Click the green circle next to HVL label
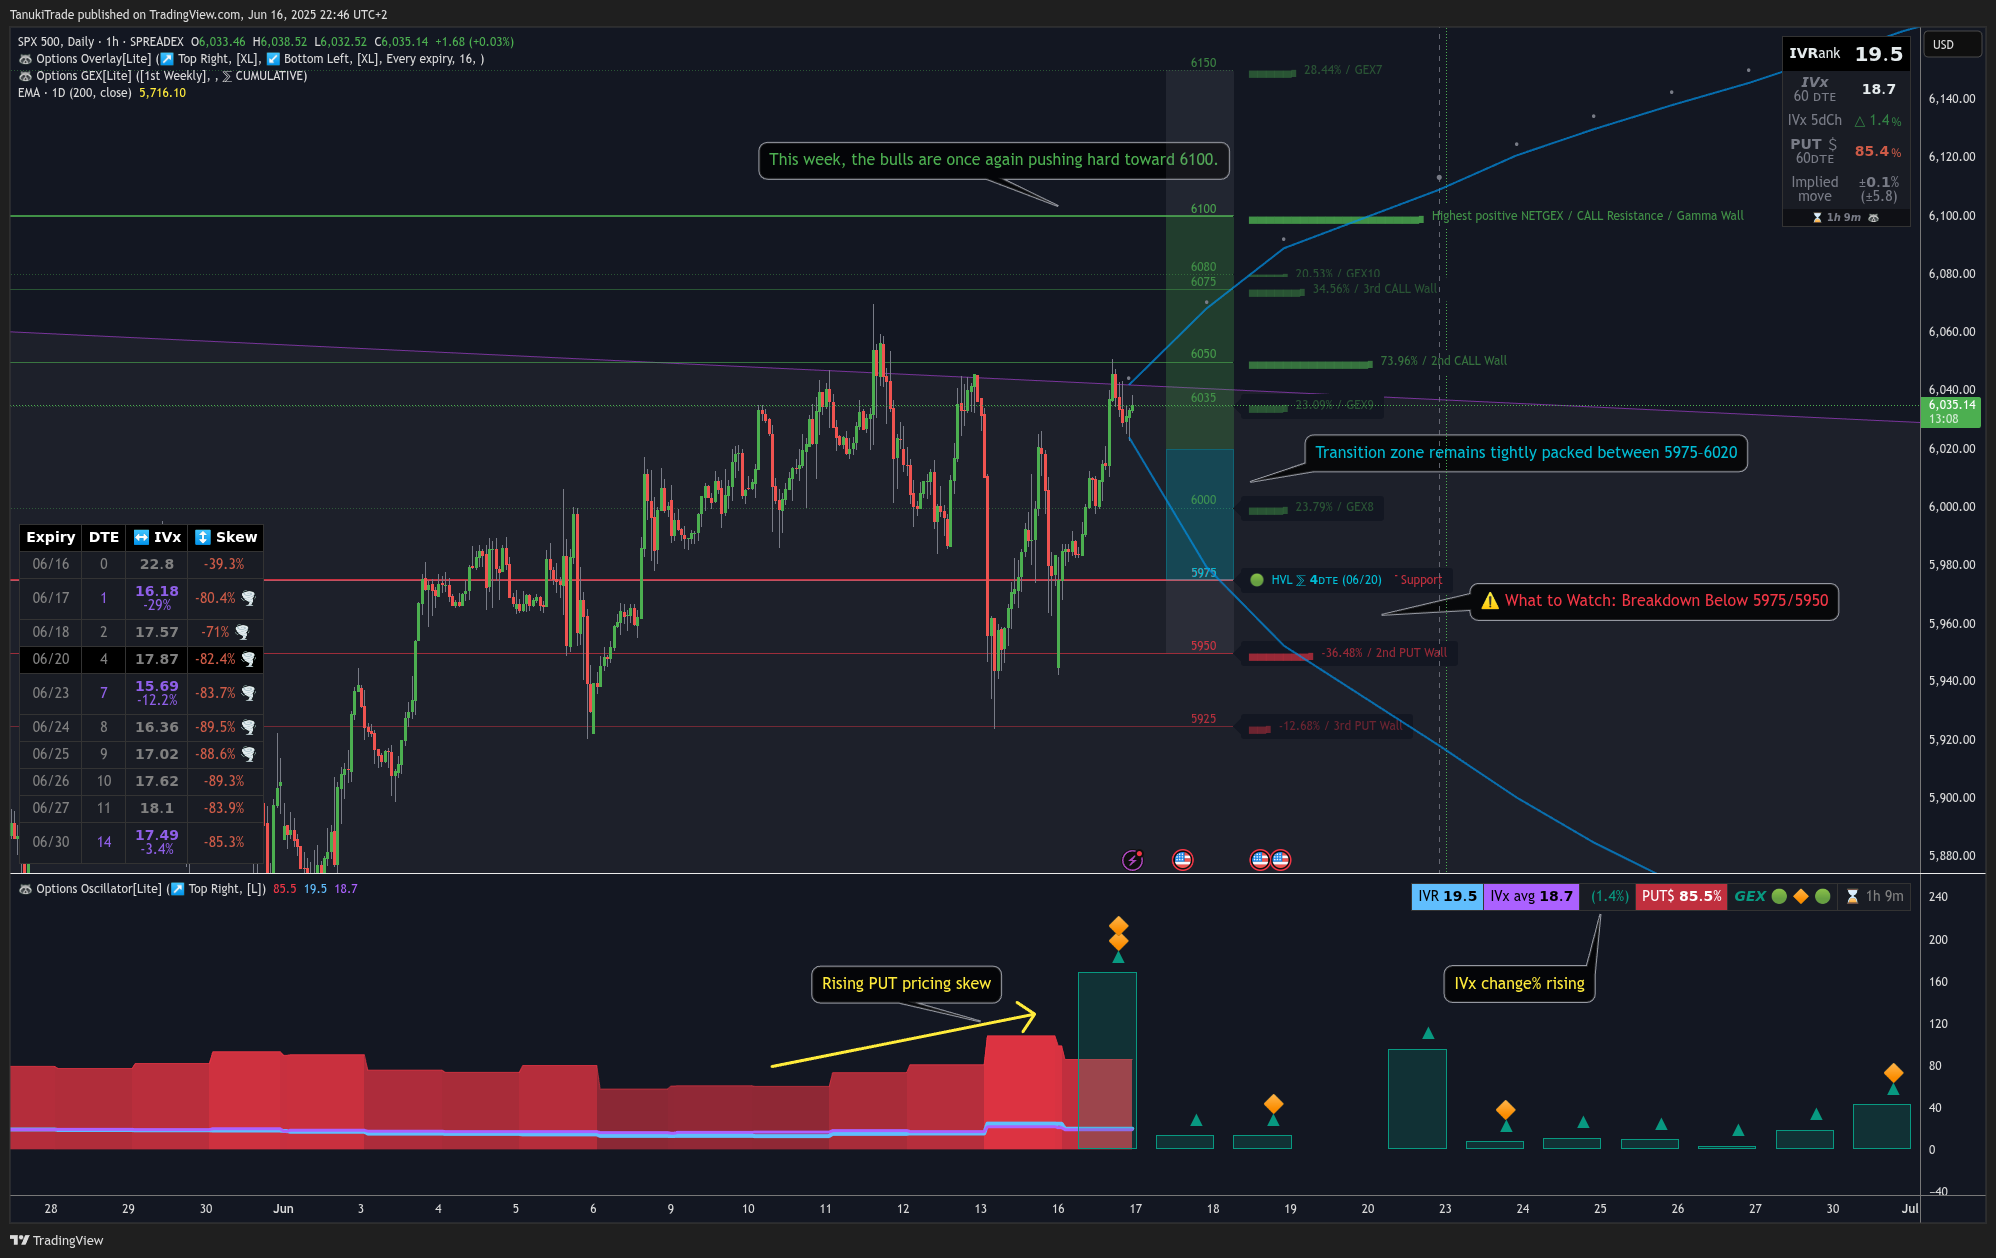 1257,580
